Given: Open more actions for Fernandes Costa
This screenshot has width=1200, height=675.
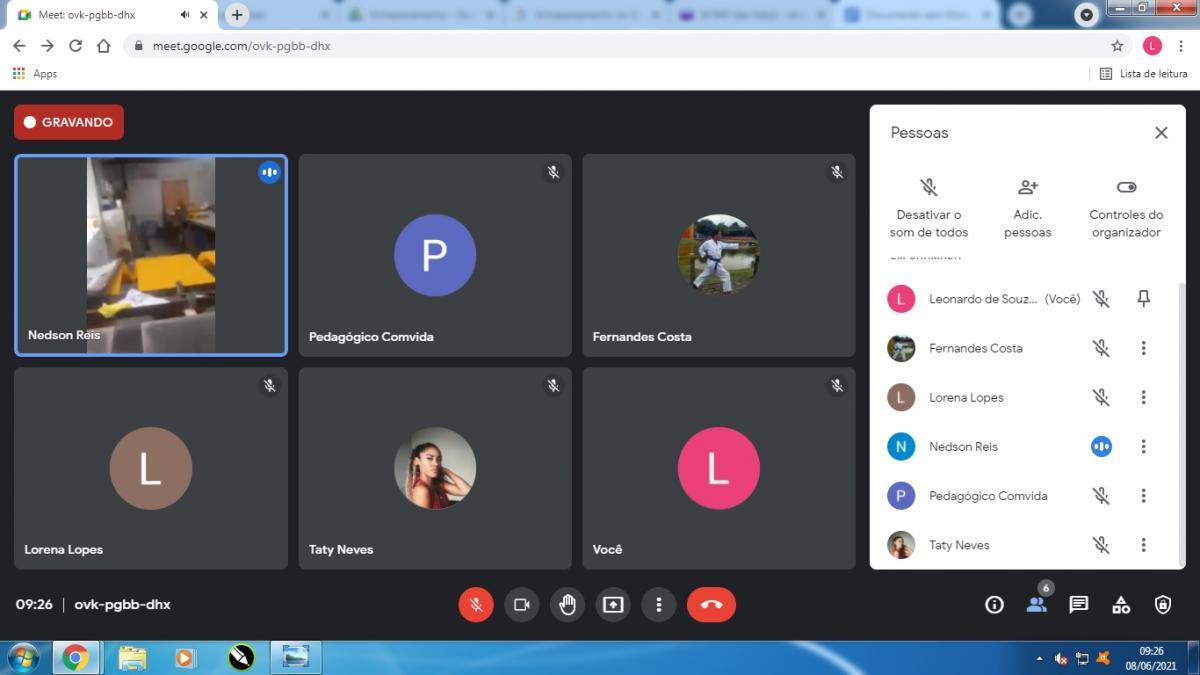Looking at the screenshot, I should click(x=1143, y=348).
